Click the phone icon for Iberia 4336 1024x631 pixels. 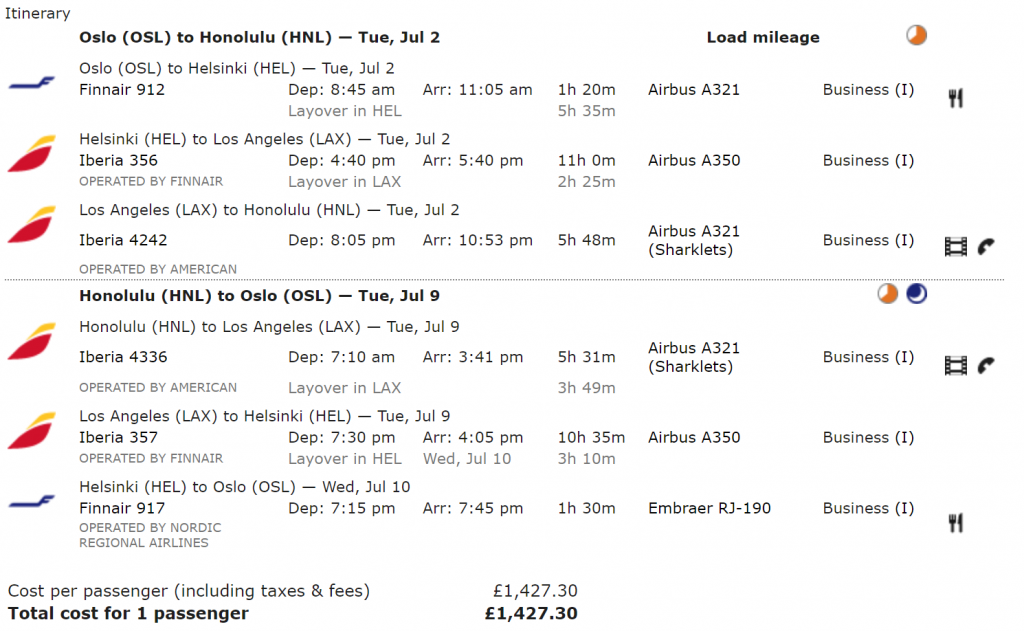coord(986,365)
